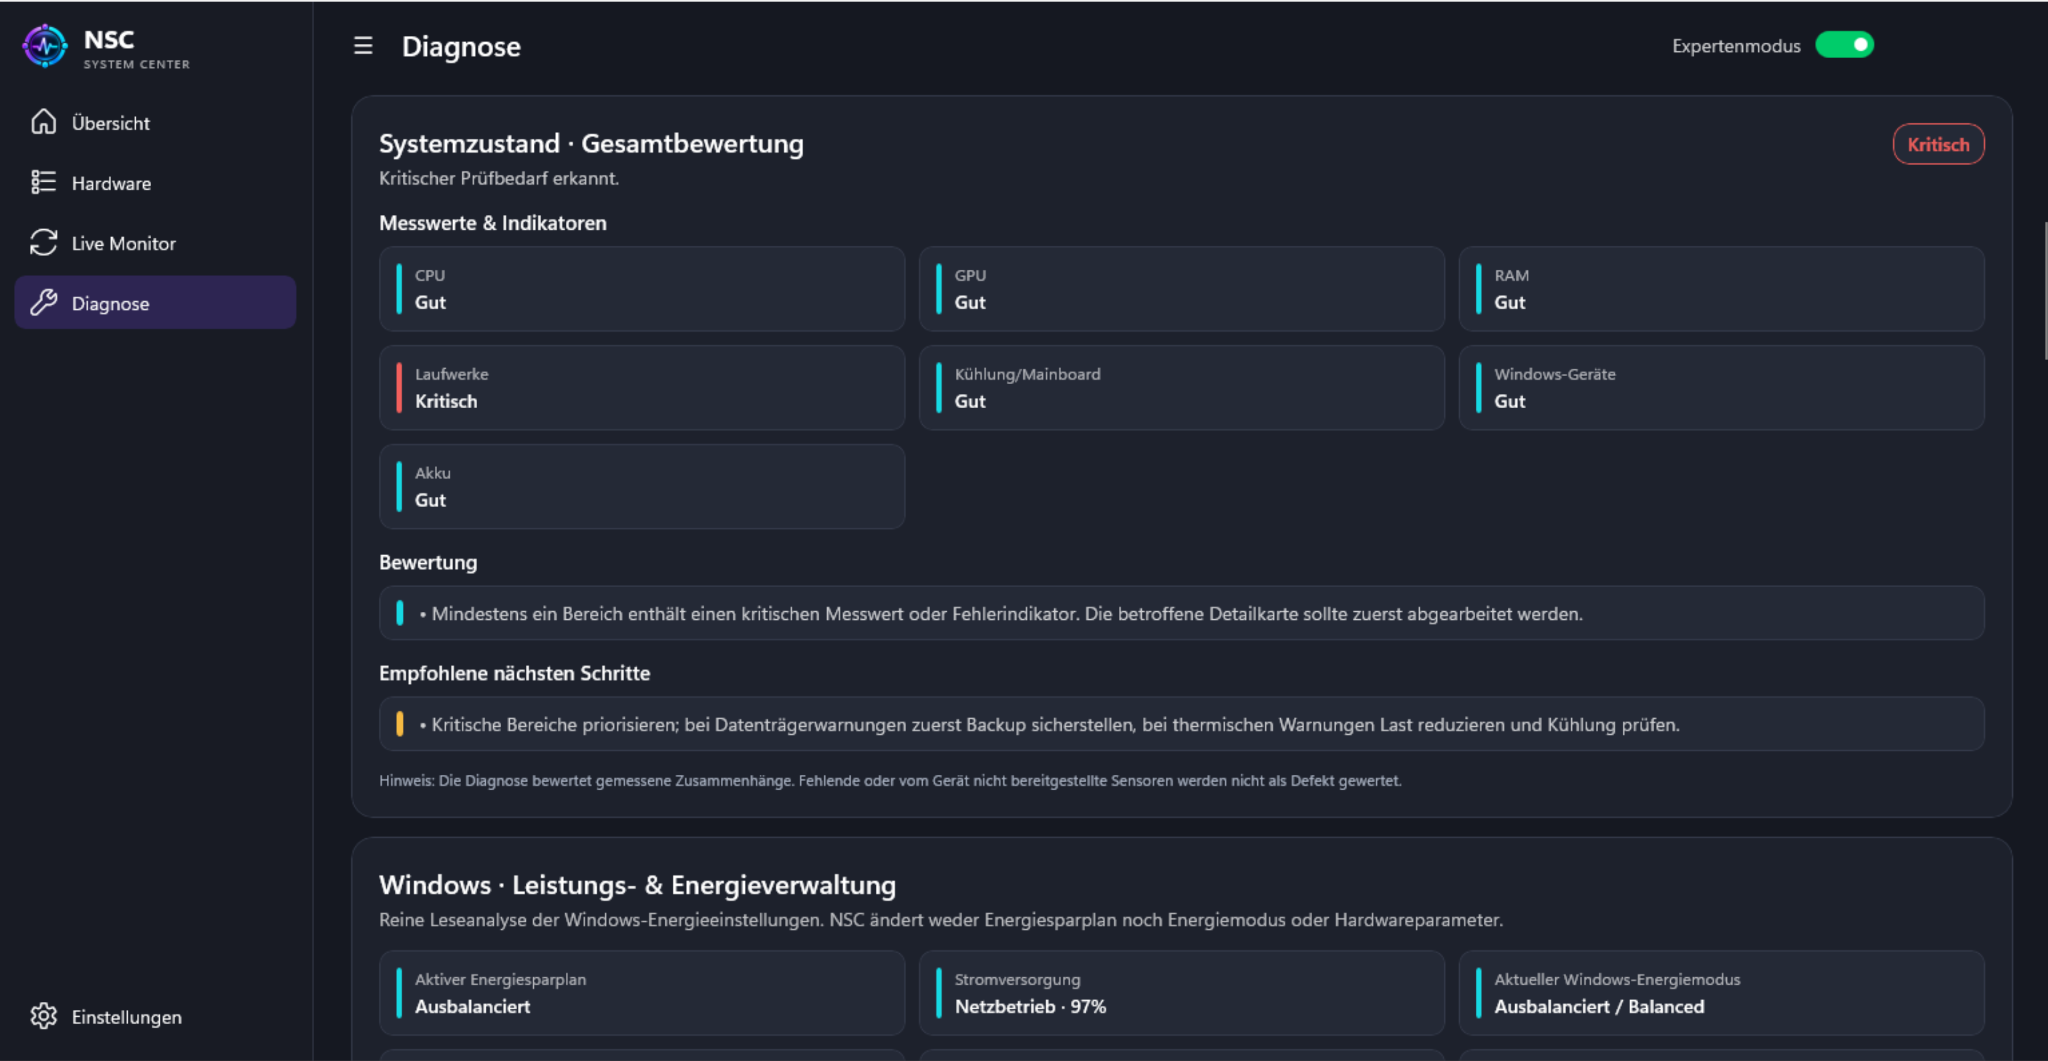Select the Kühlung/Mainboard card
The image size is (2048, 1061).
1181,388
